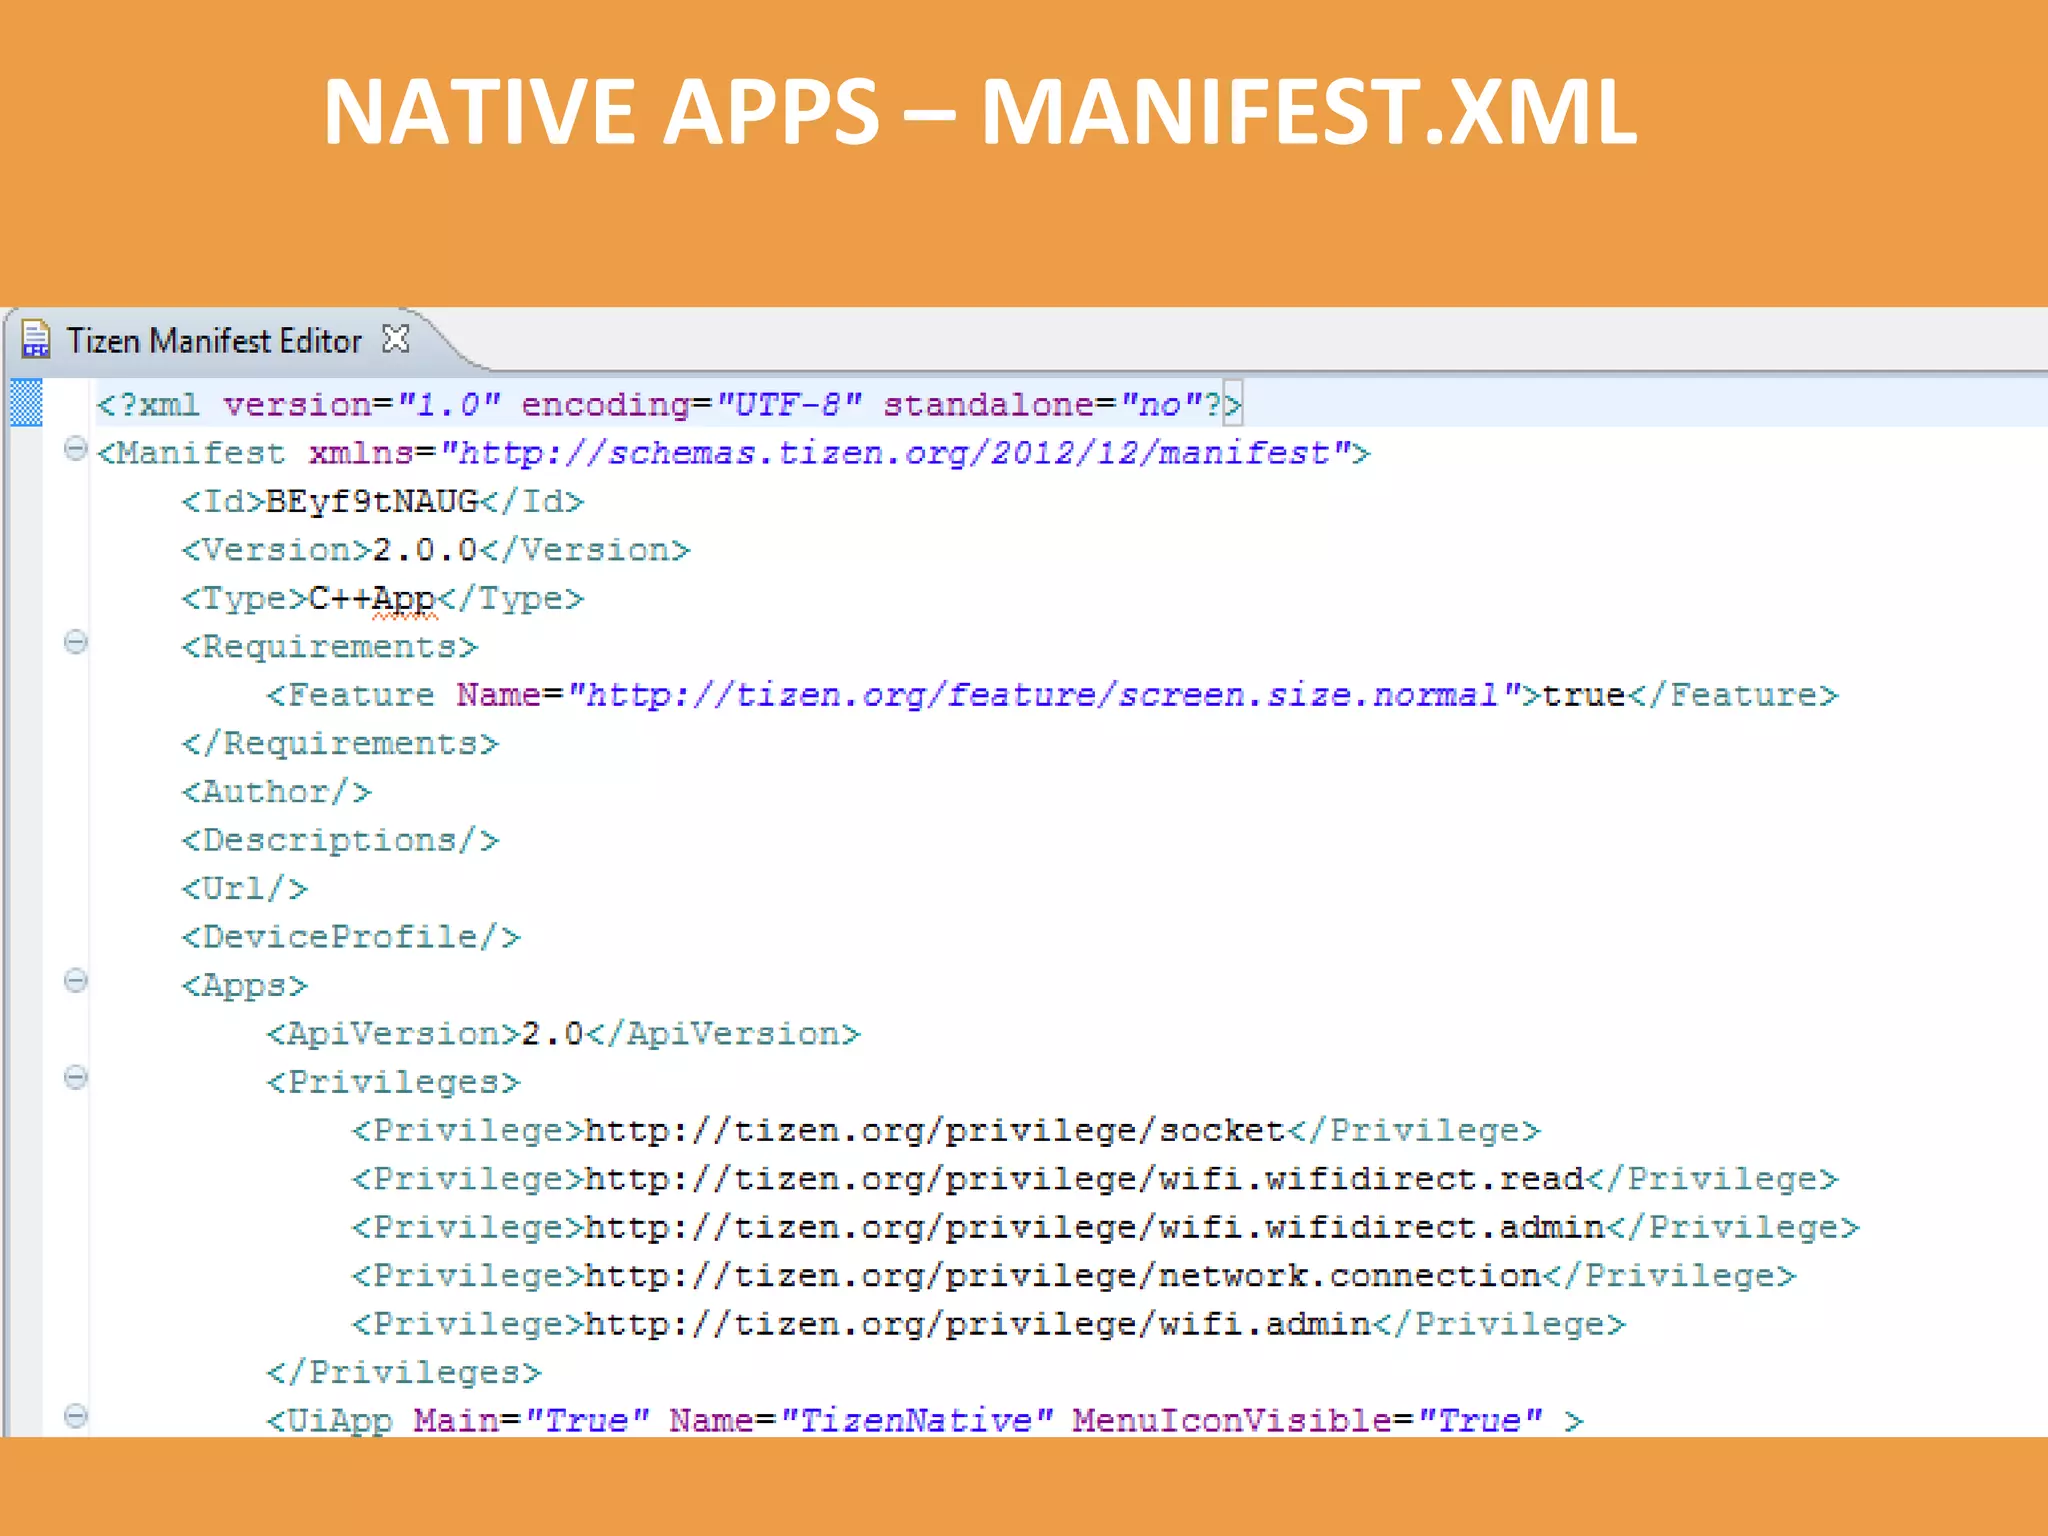
Task: Click the wifi.wifidirect.read privilege line
Action: click(1095, 1178)
